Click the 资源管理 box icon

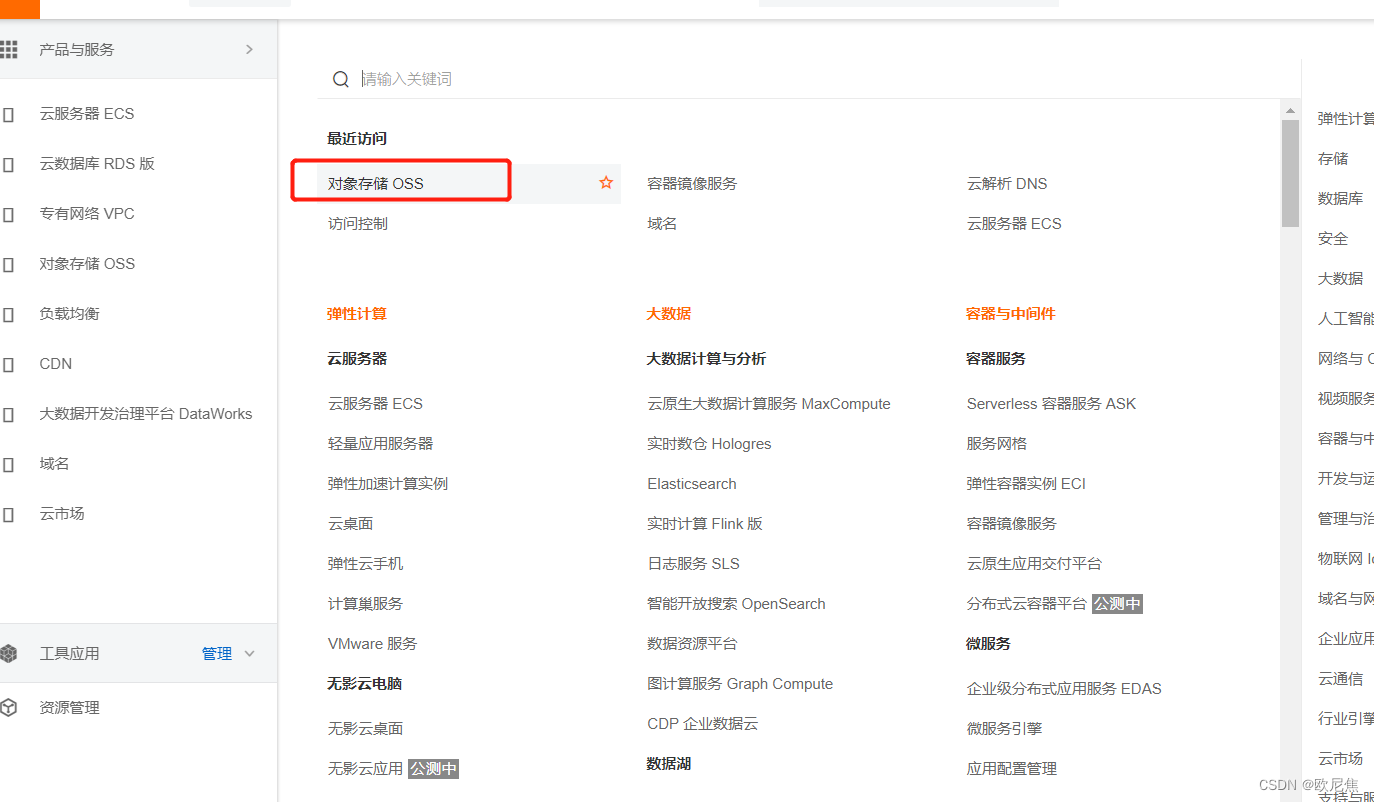coord(9,707)
